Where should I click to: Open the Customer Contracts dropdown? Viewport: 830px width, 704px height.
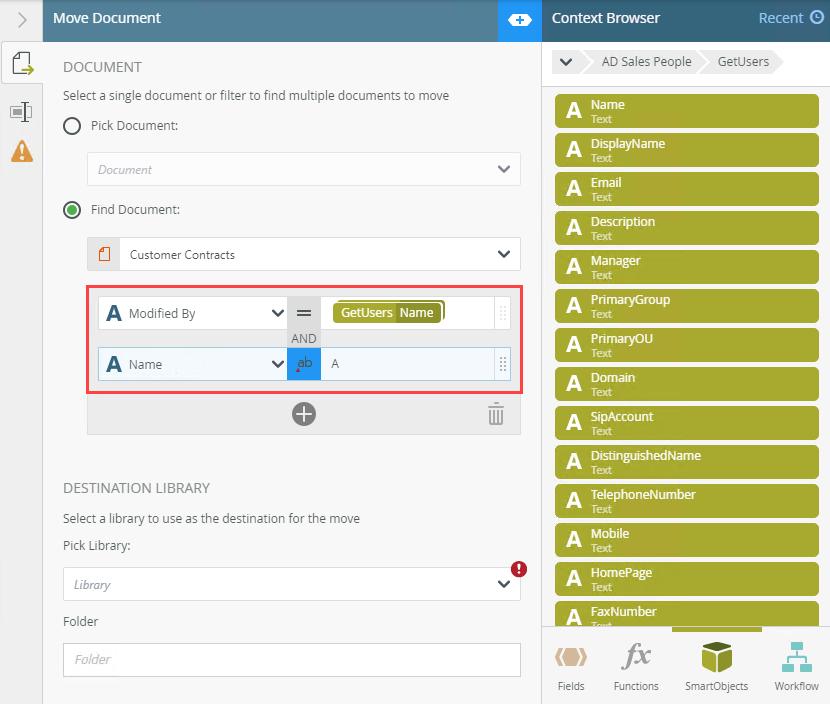[x=304, y=254]
